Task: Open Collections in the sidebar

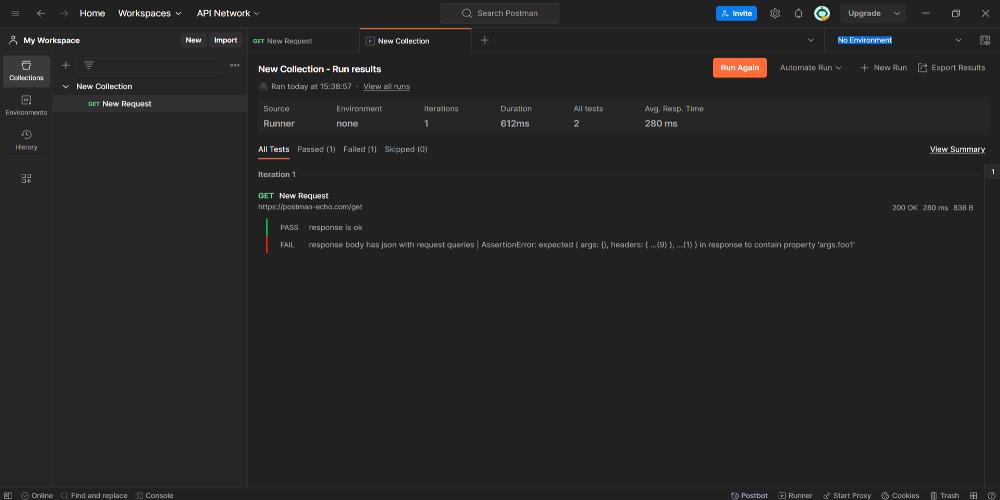Action: (x=26, y=71)
